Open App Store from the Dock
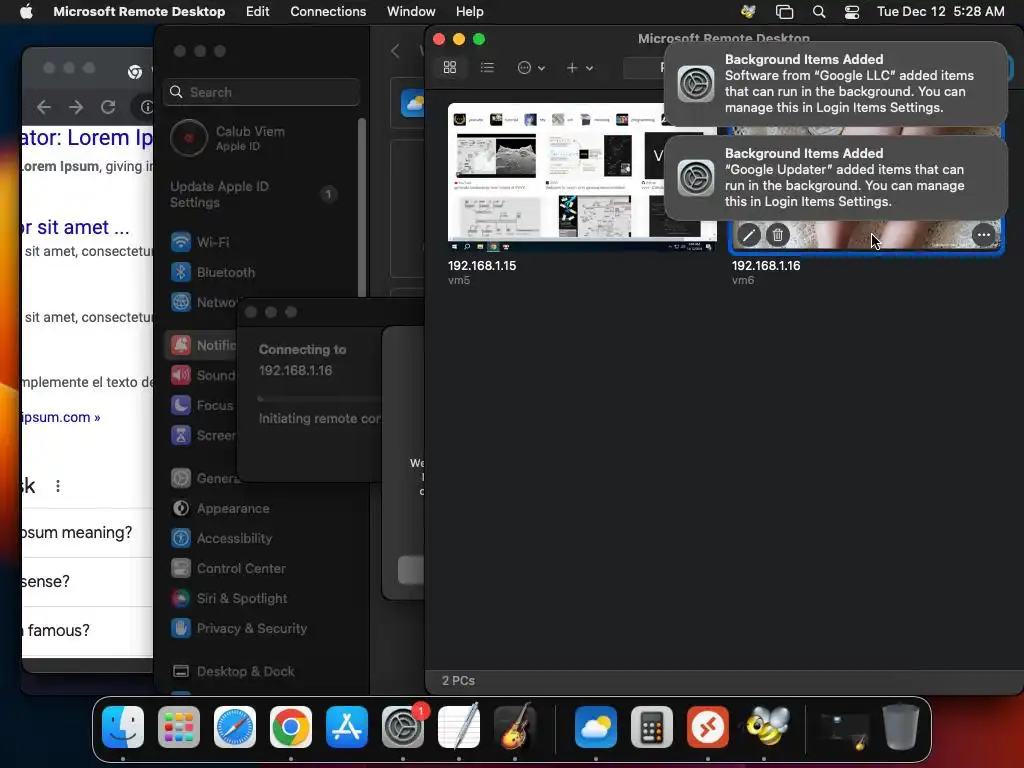1024x768 pixels. (347, 727)
